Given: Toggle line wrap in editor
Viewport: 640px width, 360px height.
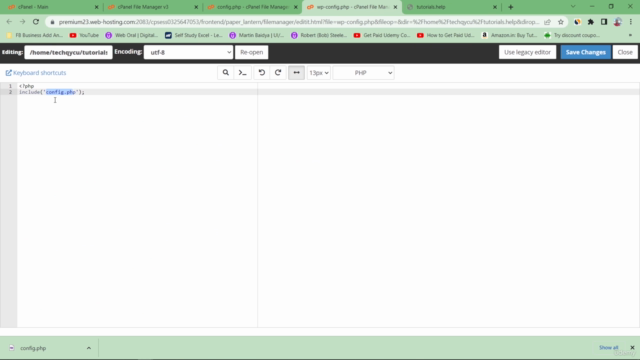Looking at the screenshot, I should pos(296,73).
